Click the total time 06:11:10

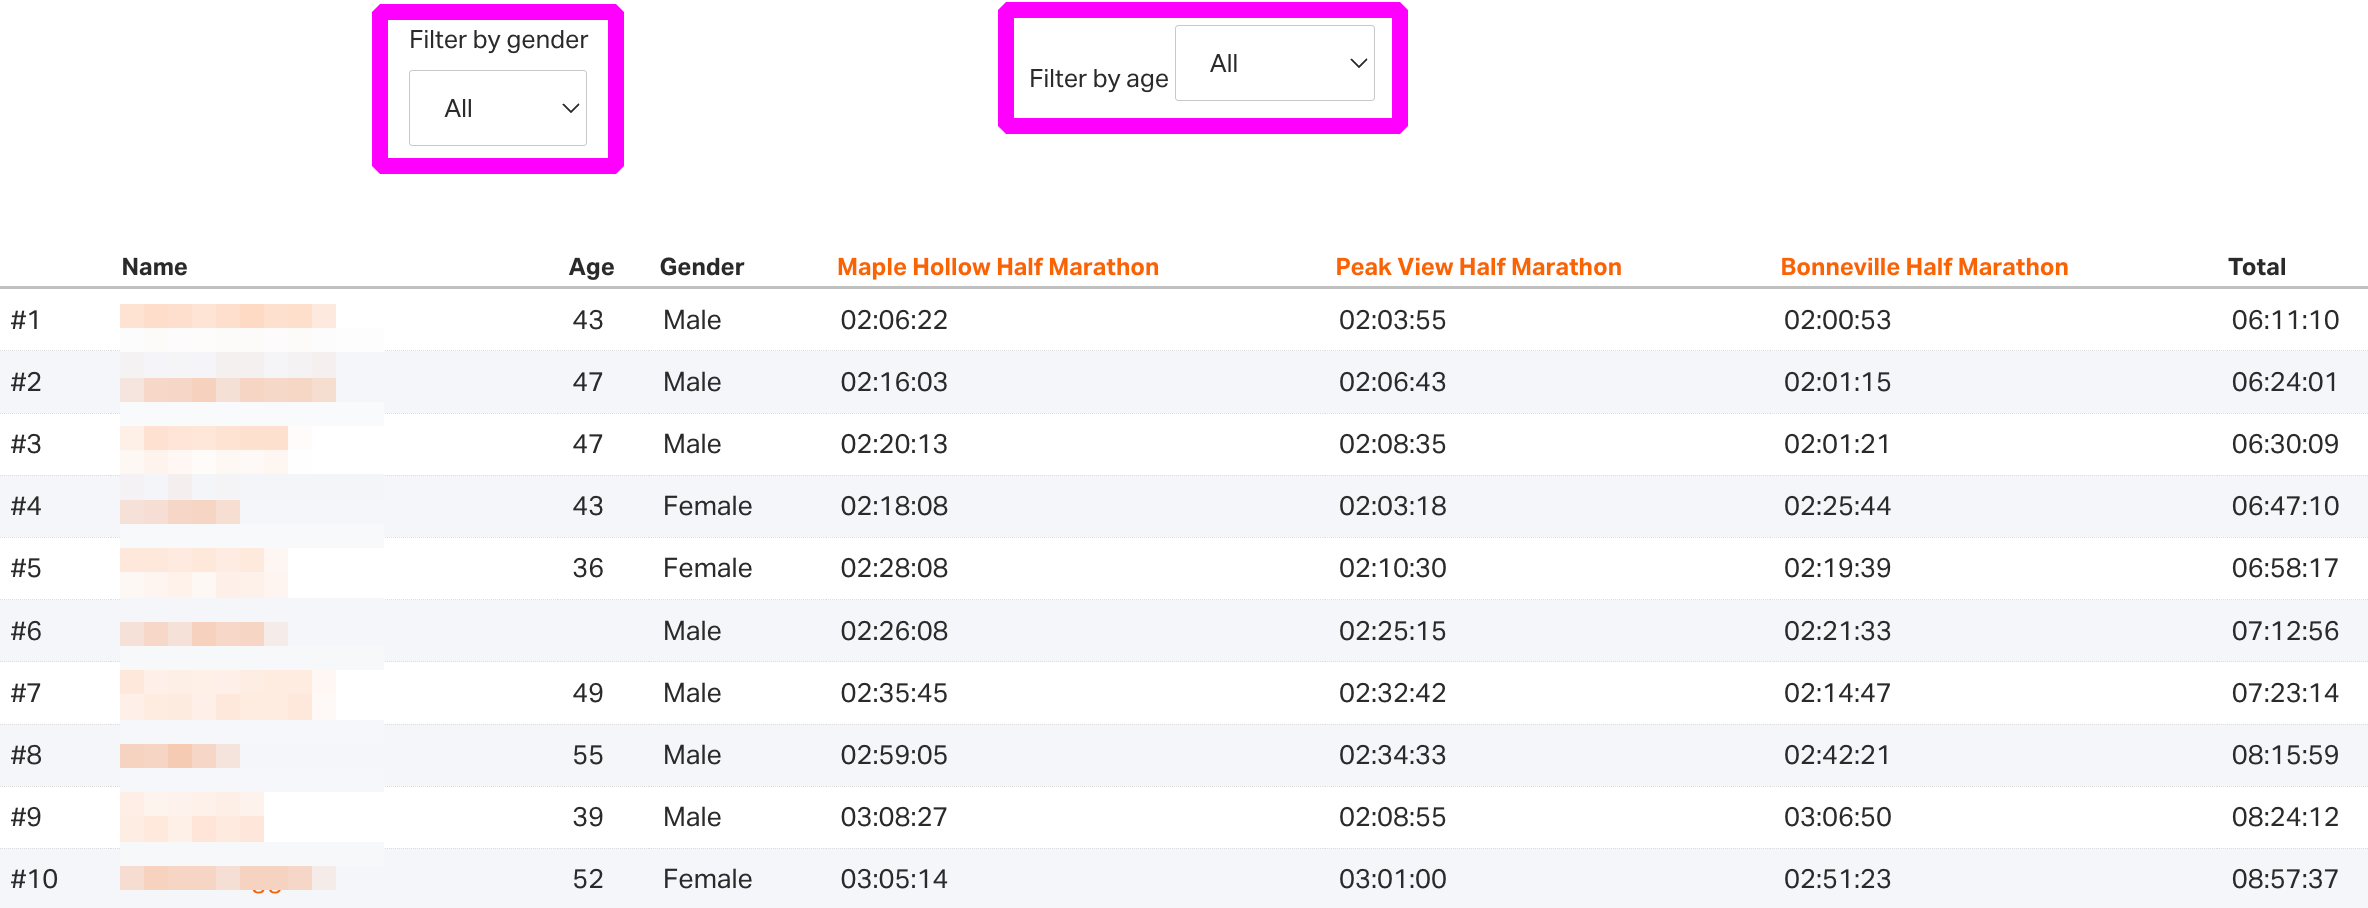click(2284, 320)
